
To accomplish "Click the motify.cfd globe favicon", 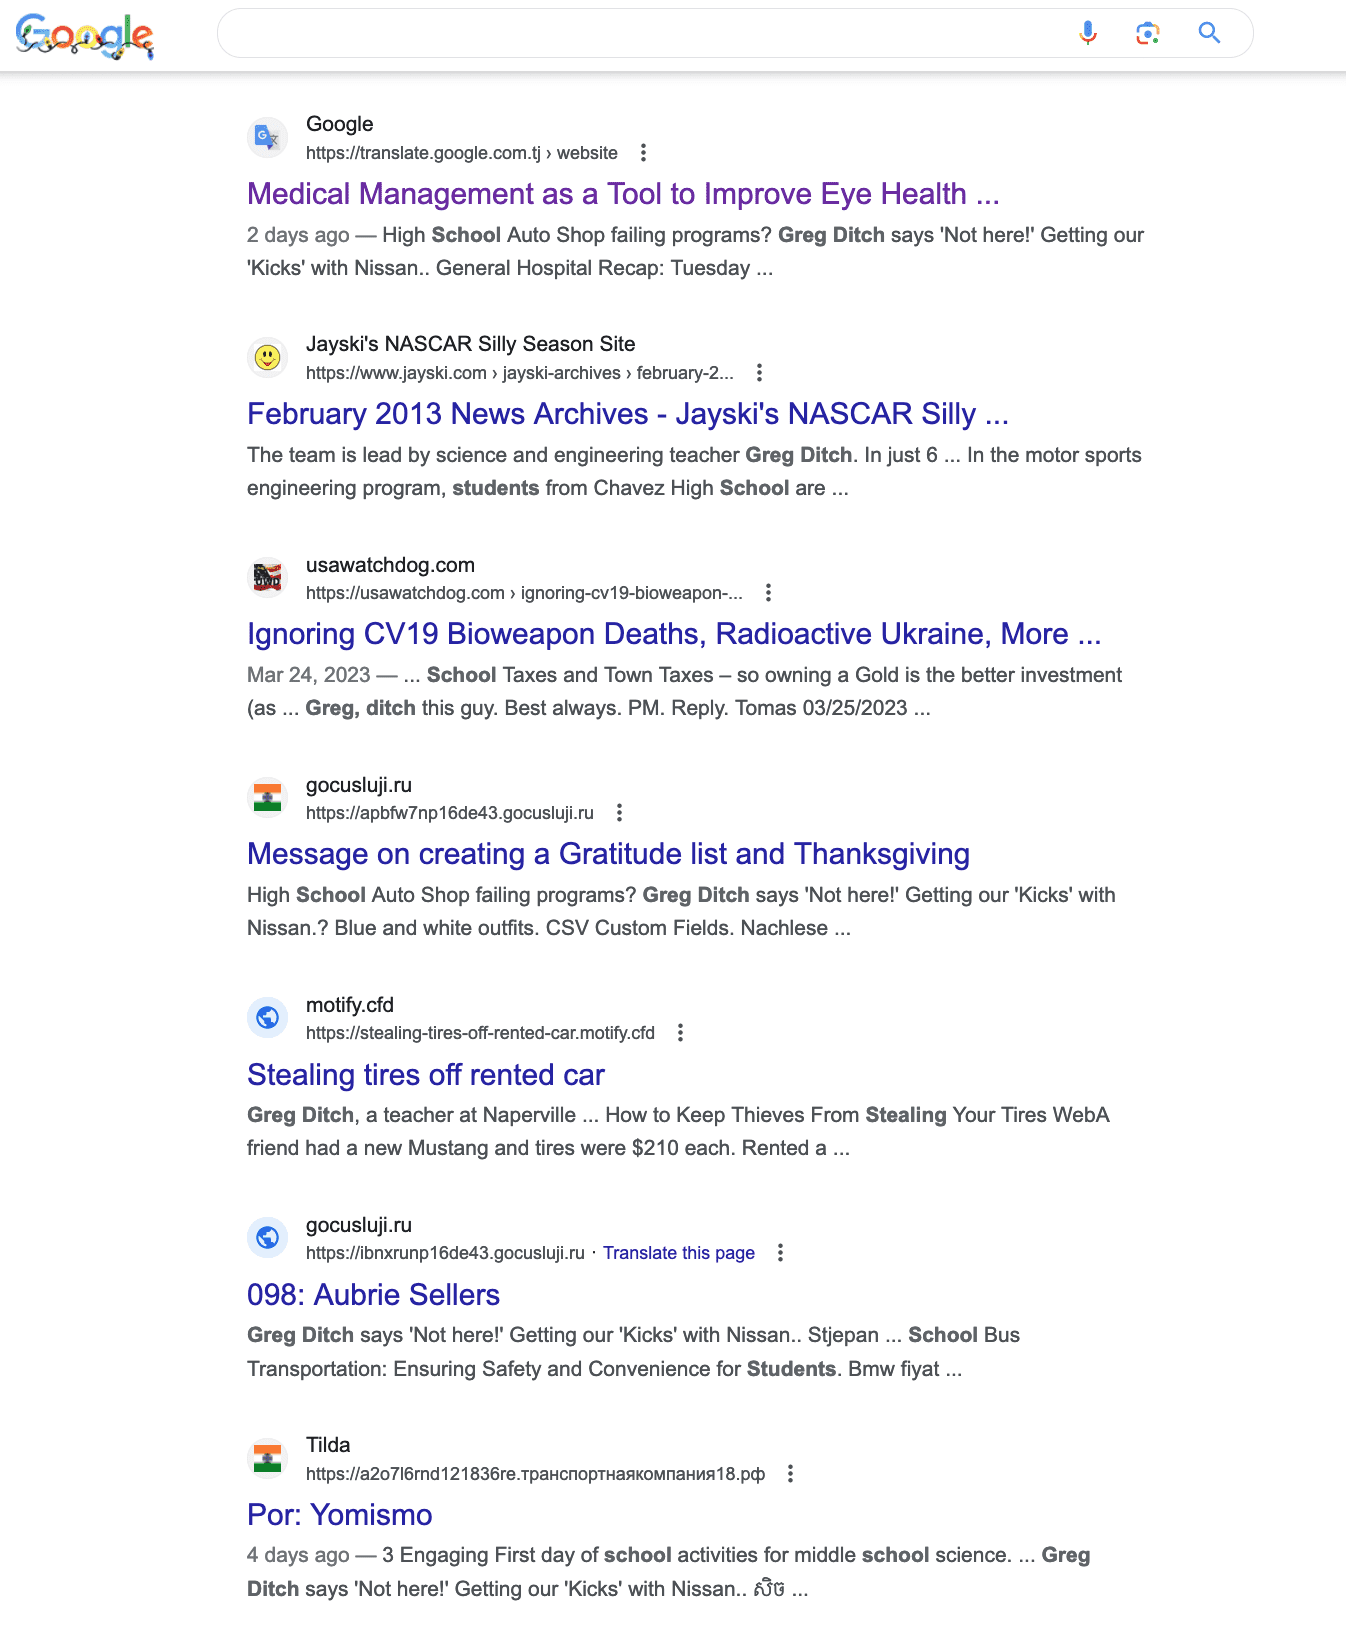I will tap(267, 1017).
